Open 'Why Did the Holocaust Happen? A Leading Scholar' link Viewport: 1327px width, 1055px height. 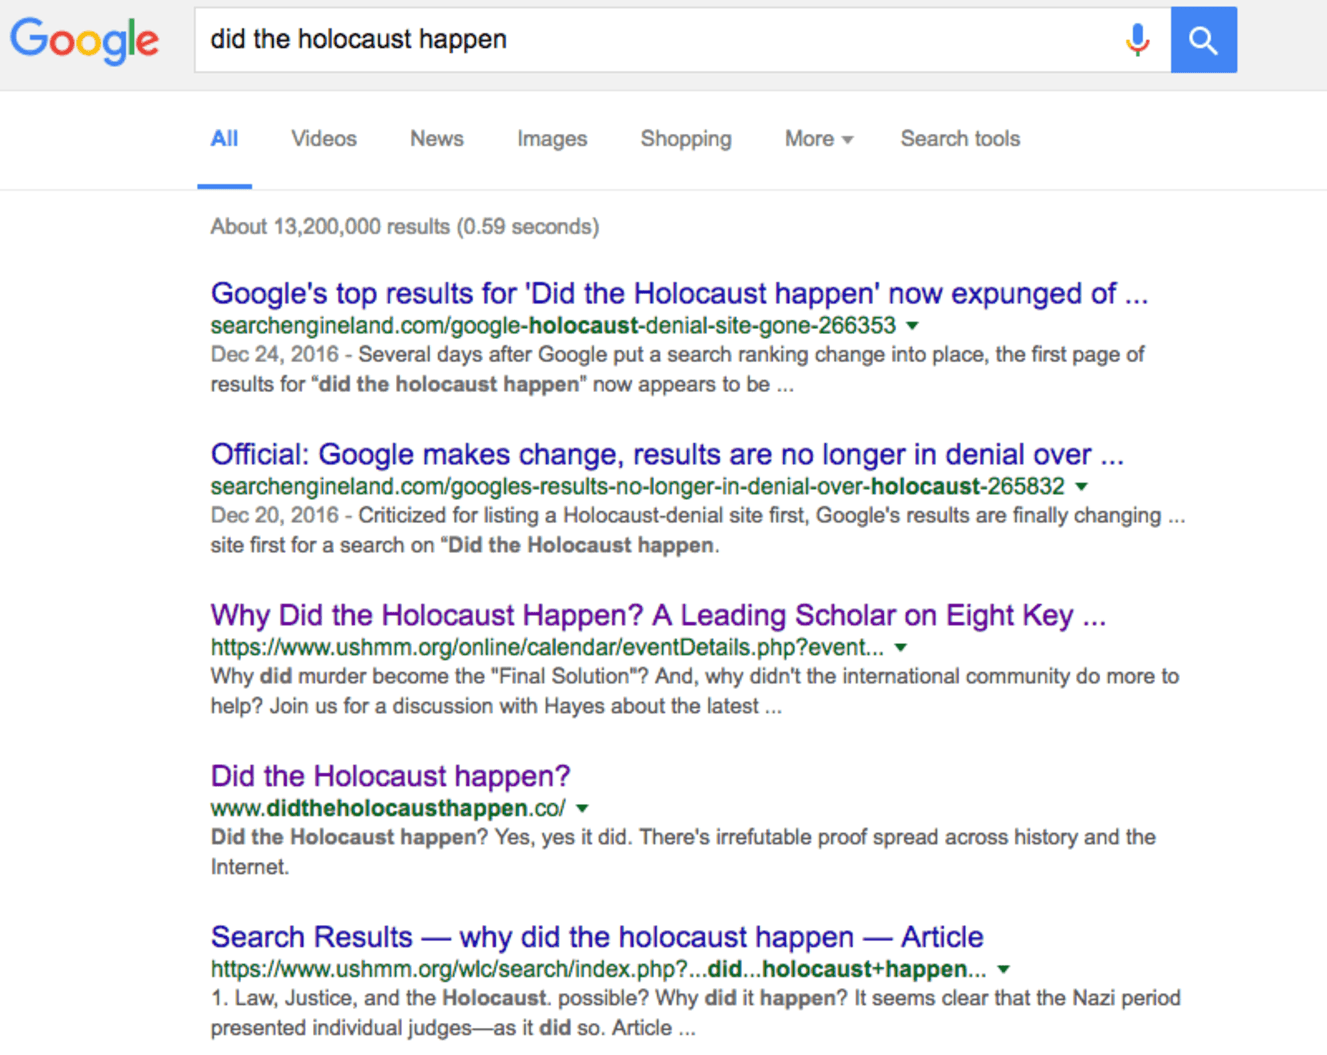658,615
